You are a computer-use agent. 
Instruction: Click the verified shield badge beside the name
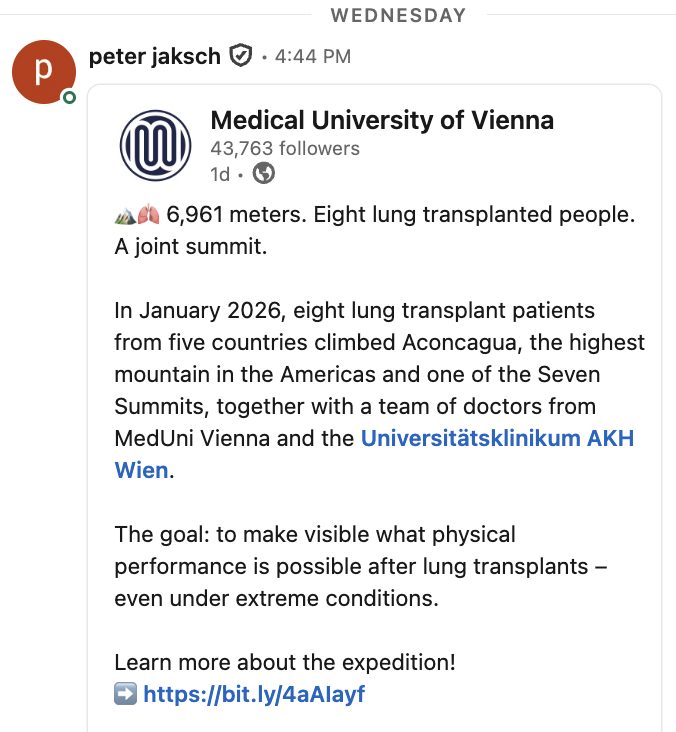tap(240, 56)
